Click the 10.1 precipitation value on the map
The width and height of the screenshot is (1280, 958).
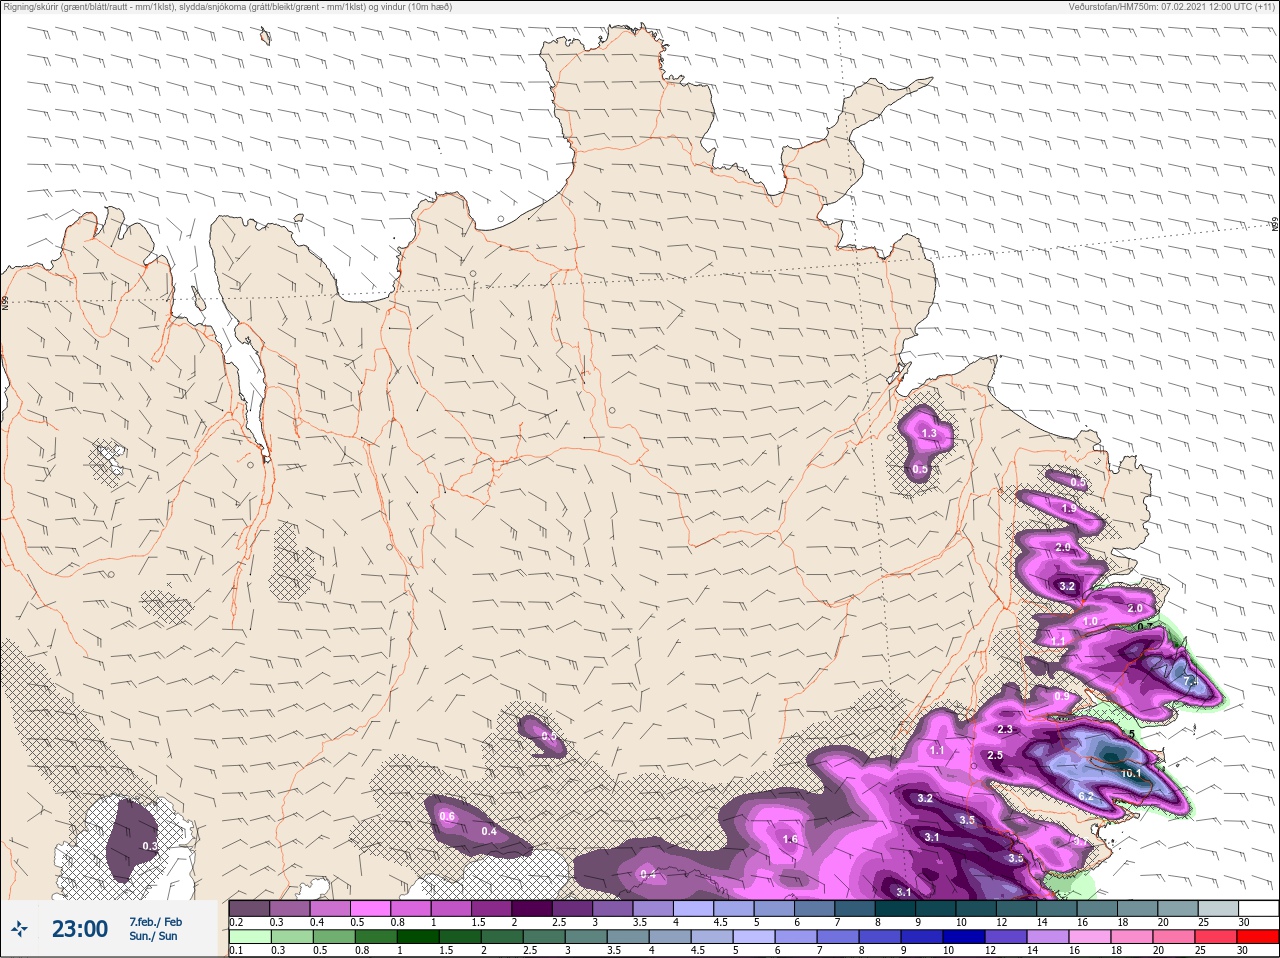click(x=1131, y=773)
